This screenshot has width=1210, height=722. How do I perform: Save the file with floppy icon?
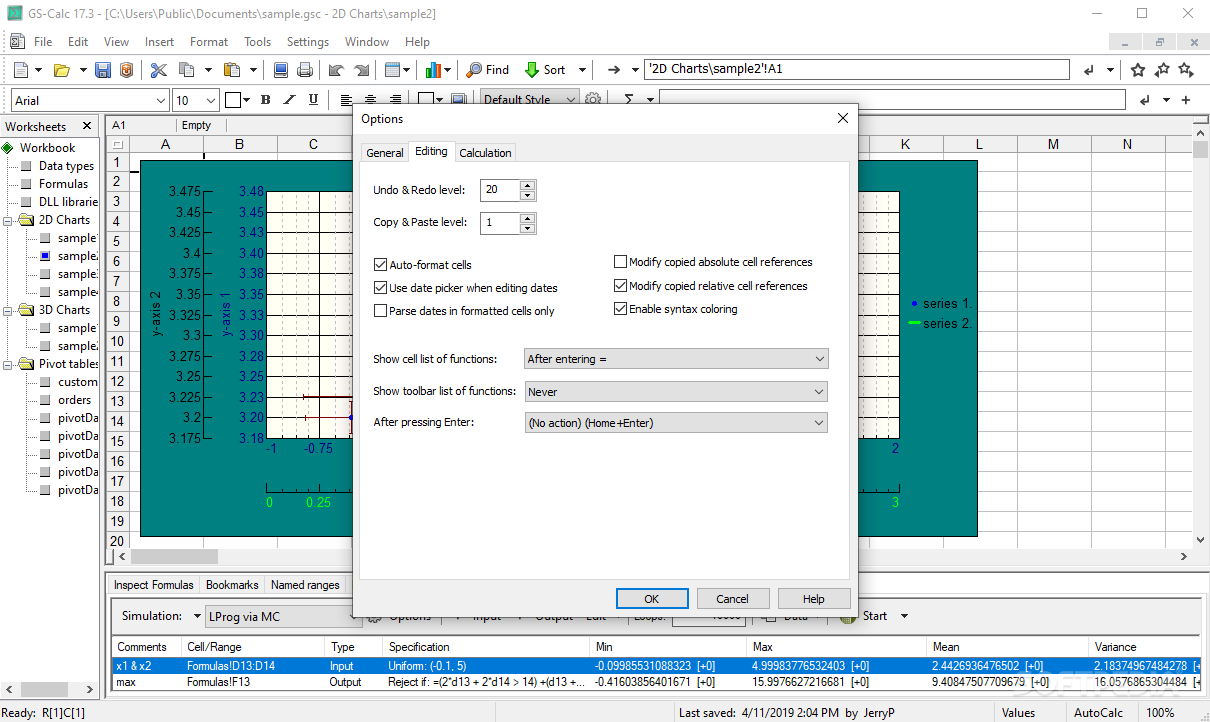coord(103,70)
